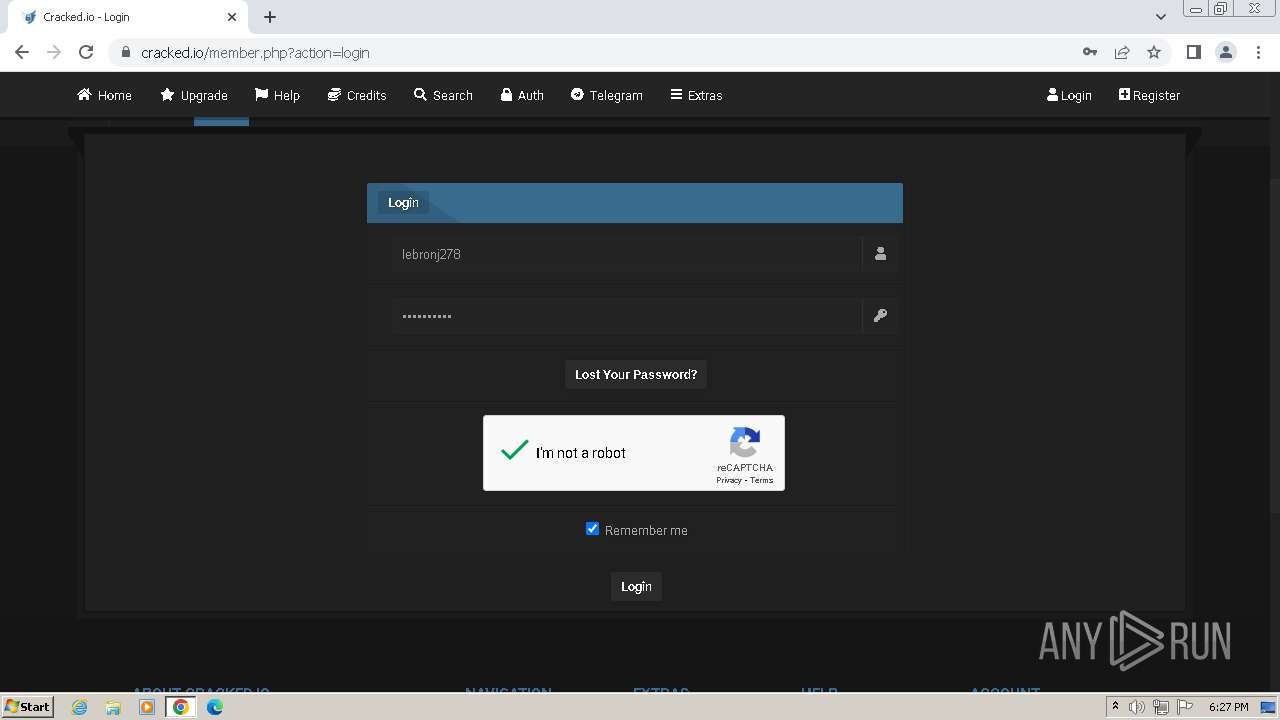Click the 6:27 PM taskbar clock

click(1228, 707)
